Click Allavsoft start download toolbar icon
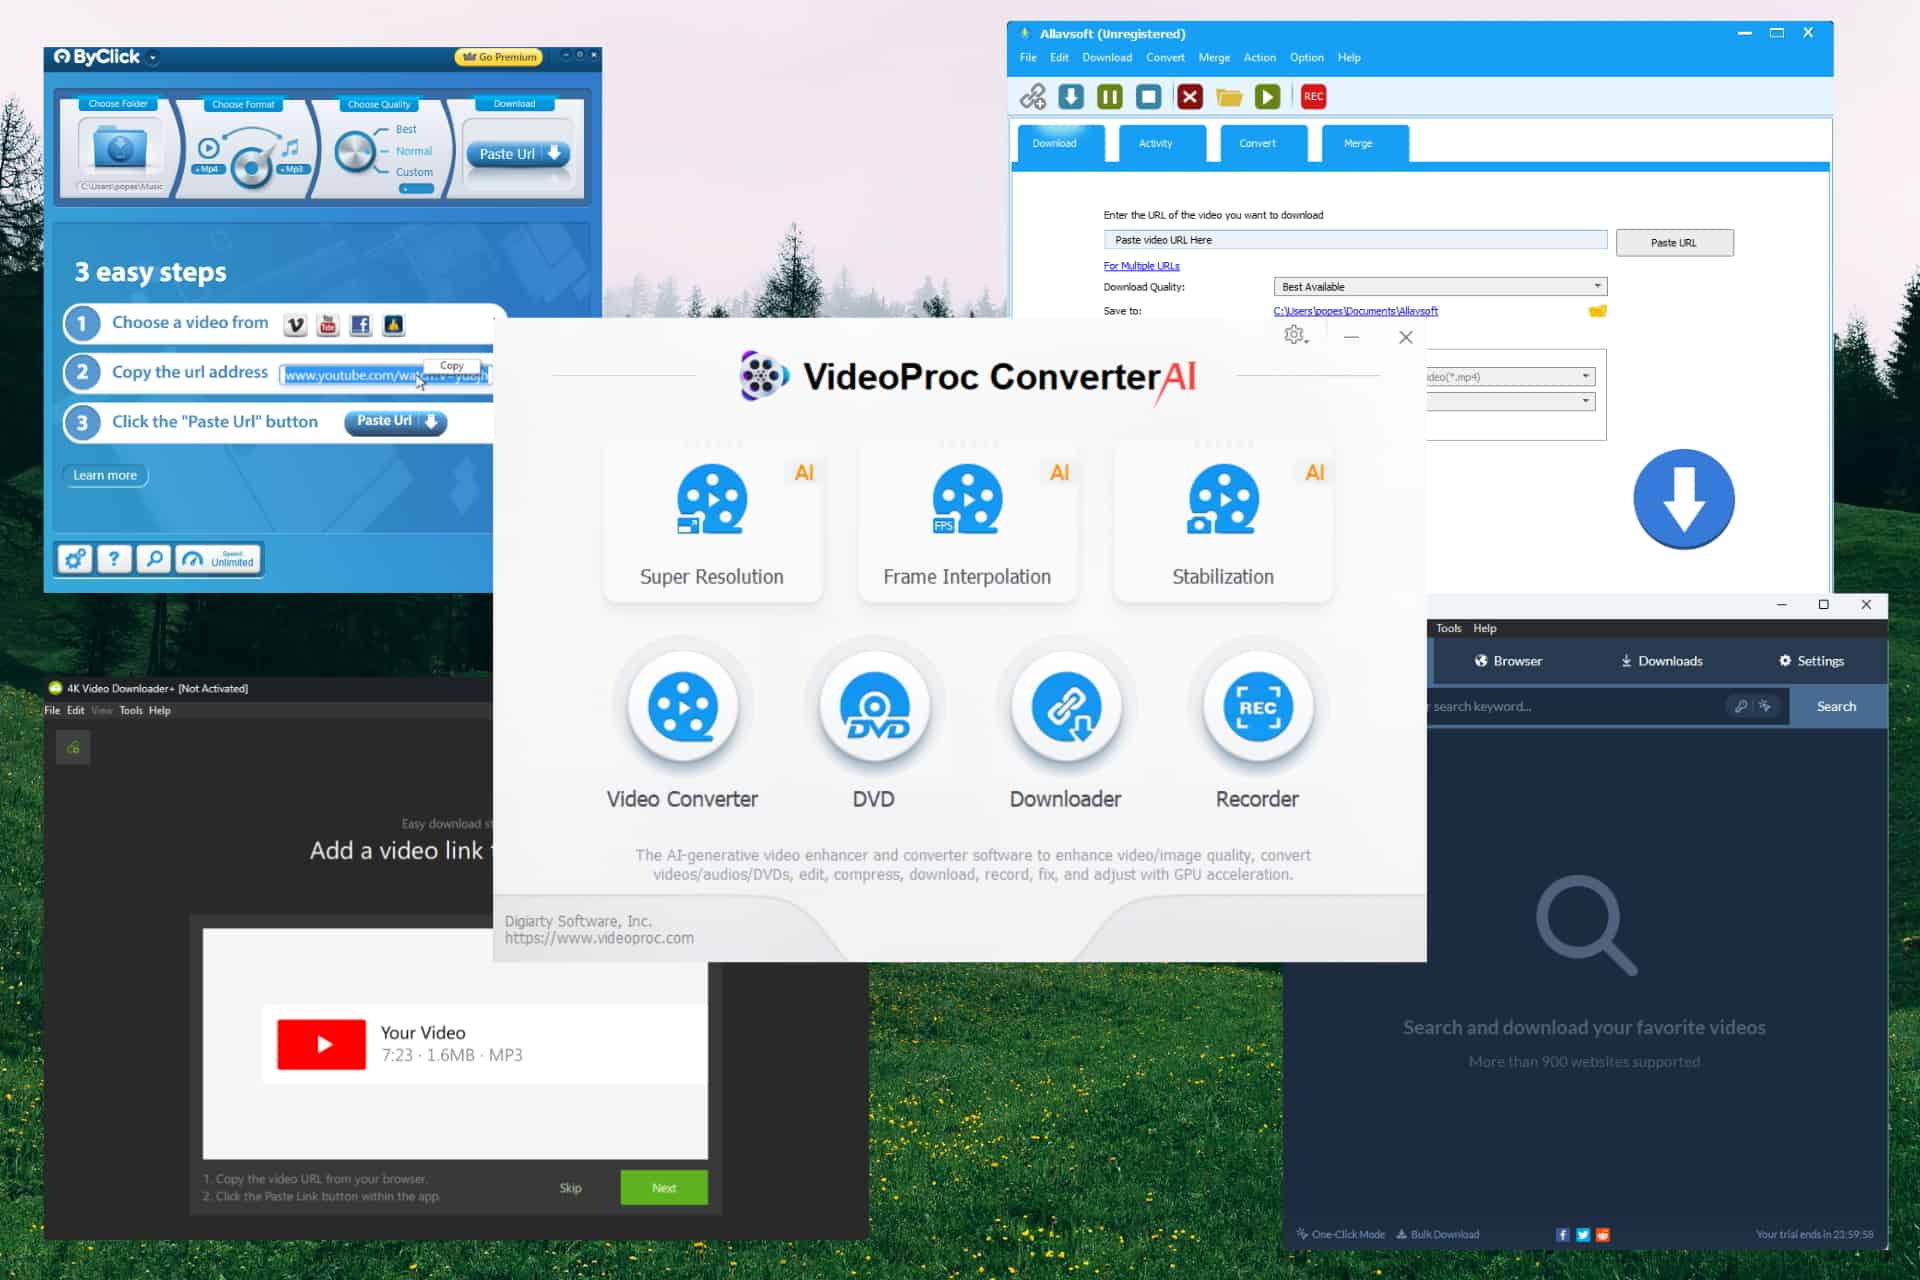This screenshot has height=1280, width=1920. coord(1071,97)
